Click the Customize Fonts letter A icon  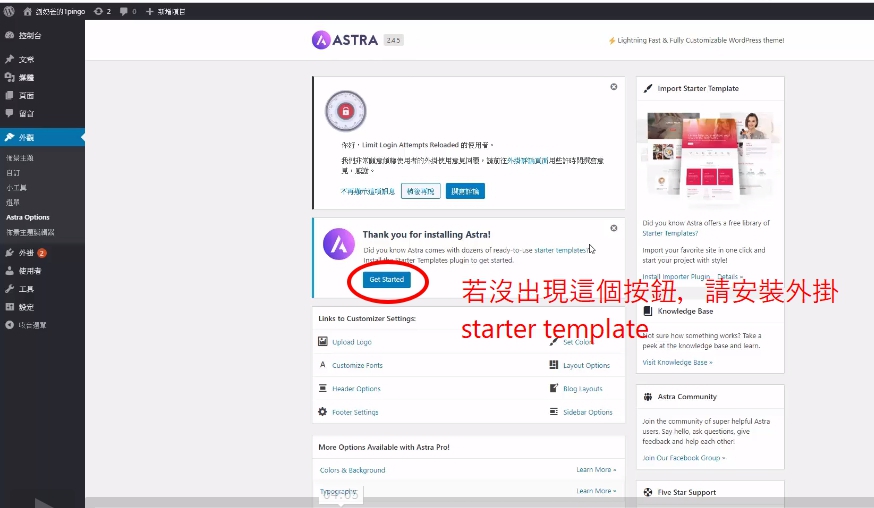point(323,365)
